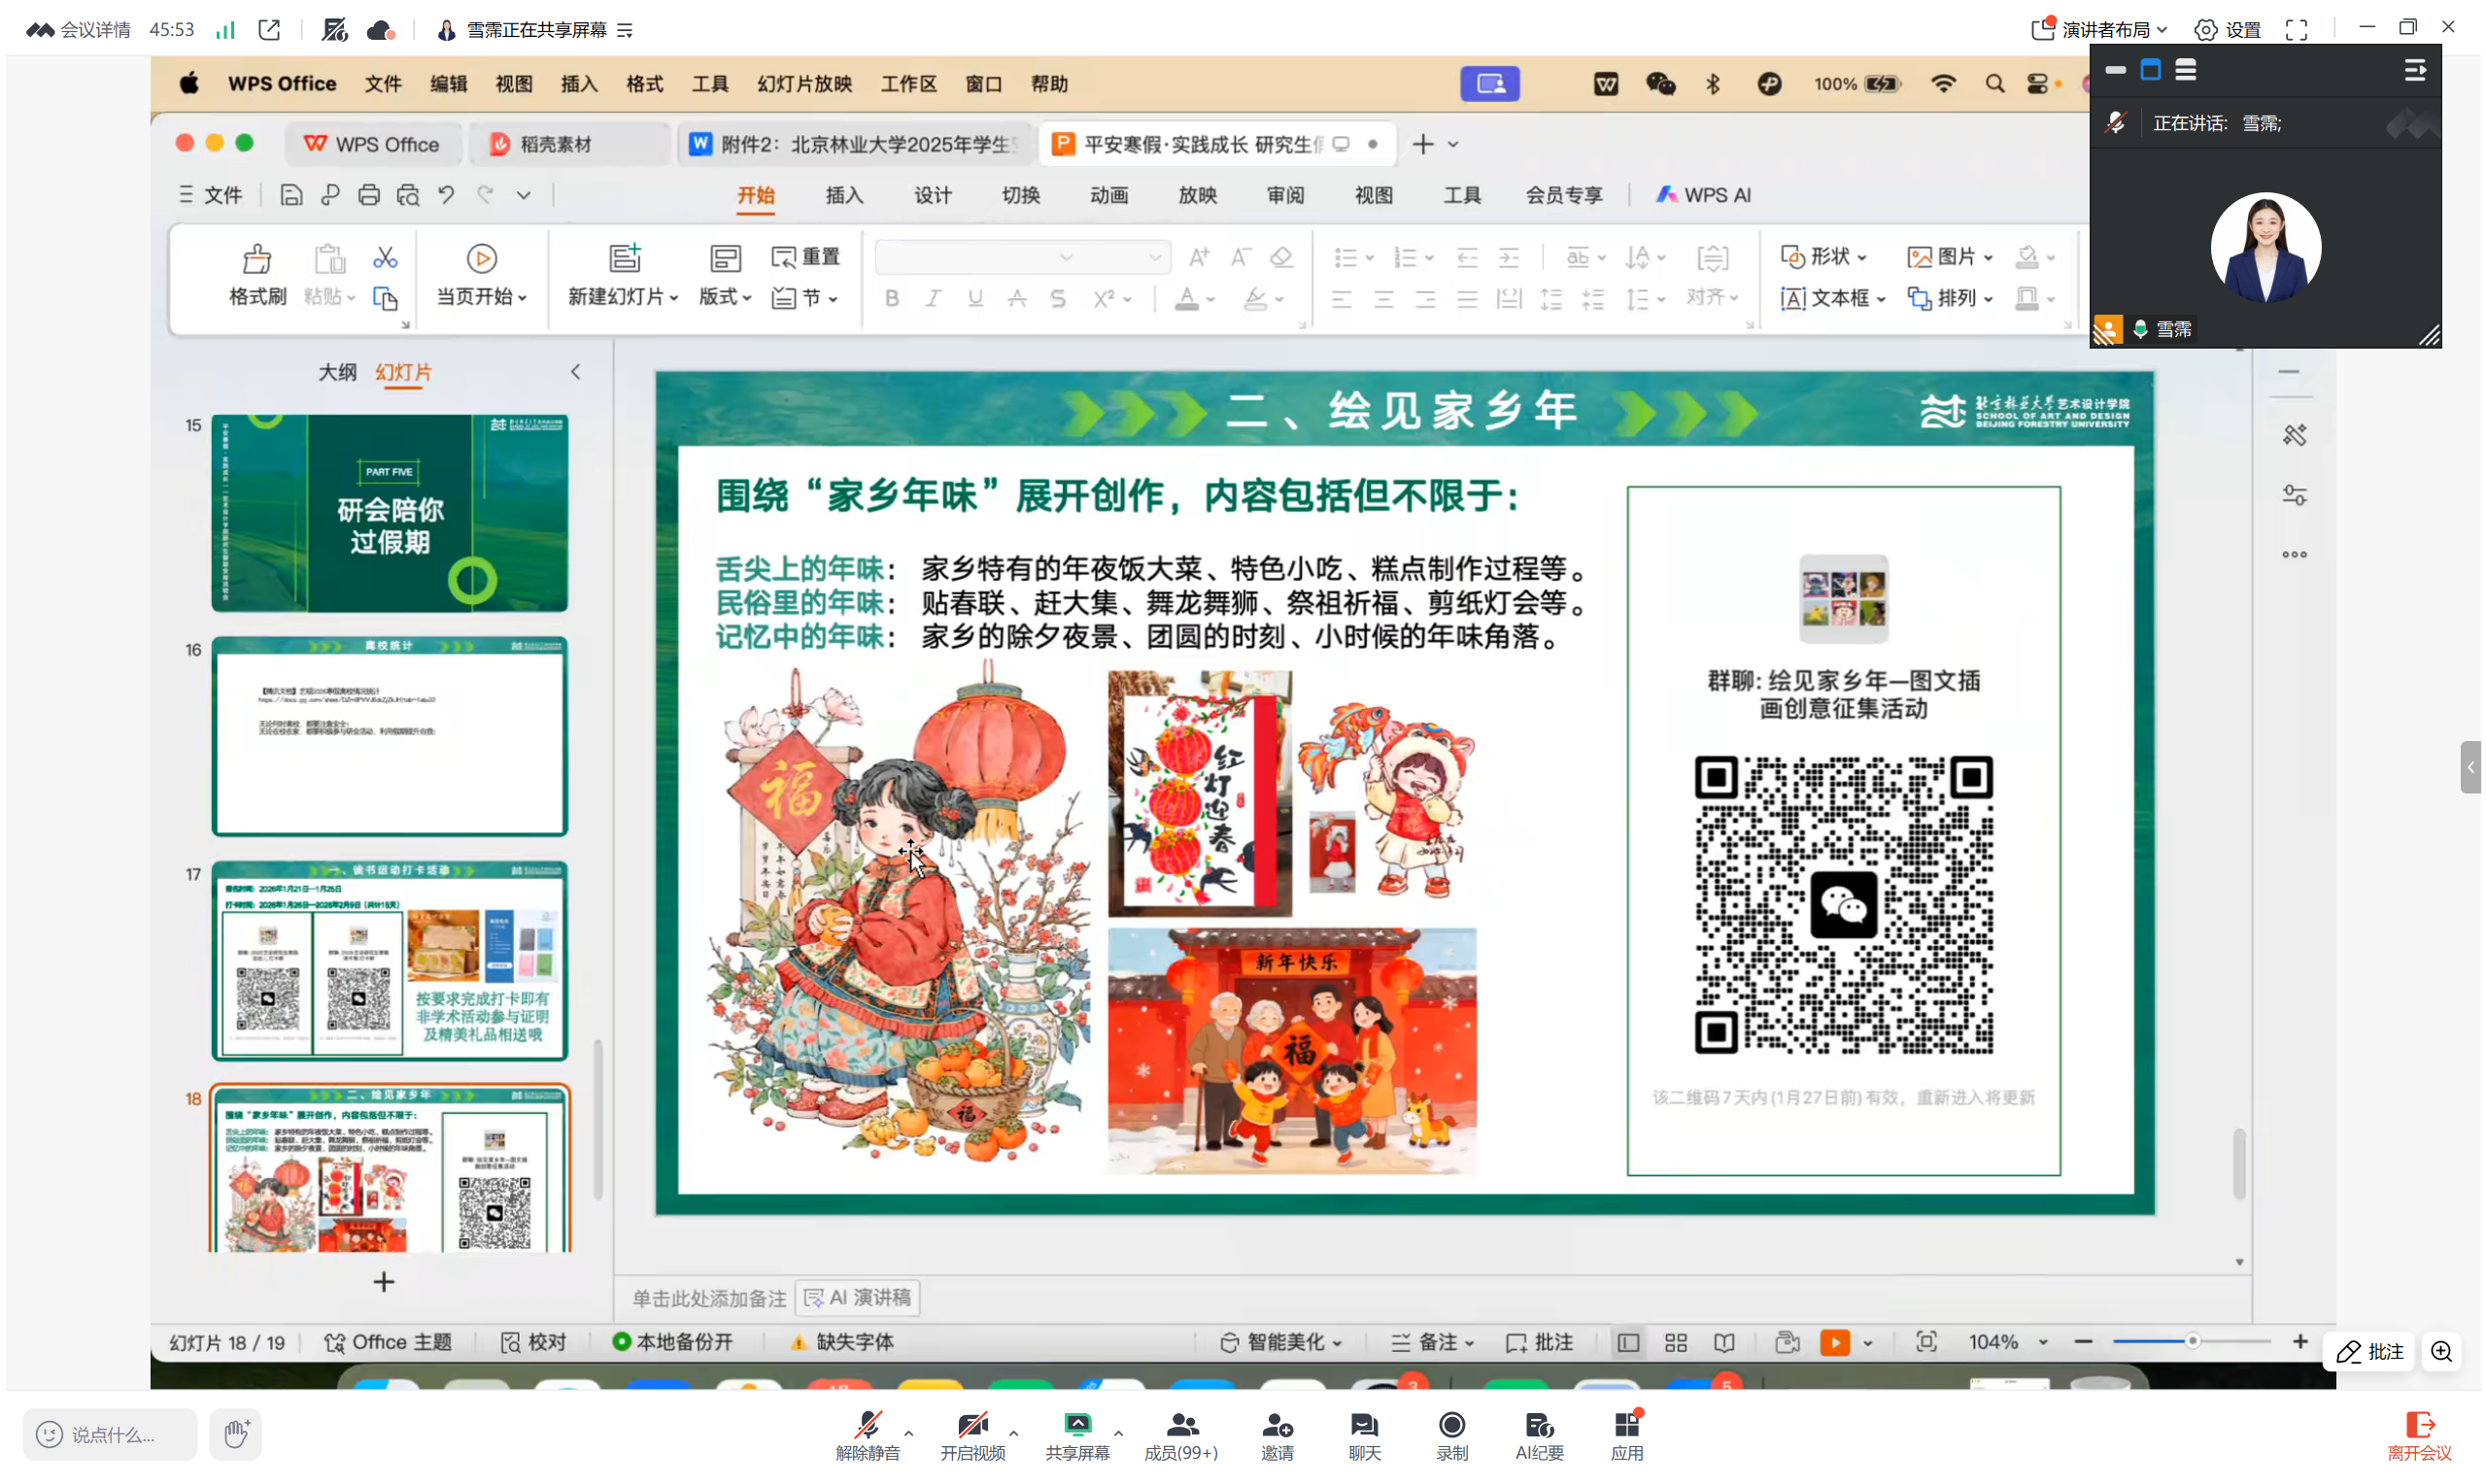
Task: Click the New Slide (新建幻灯片) icon
Action: pos(625,260)
